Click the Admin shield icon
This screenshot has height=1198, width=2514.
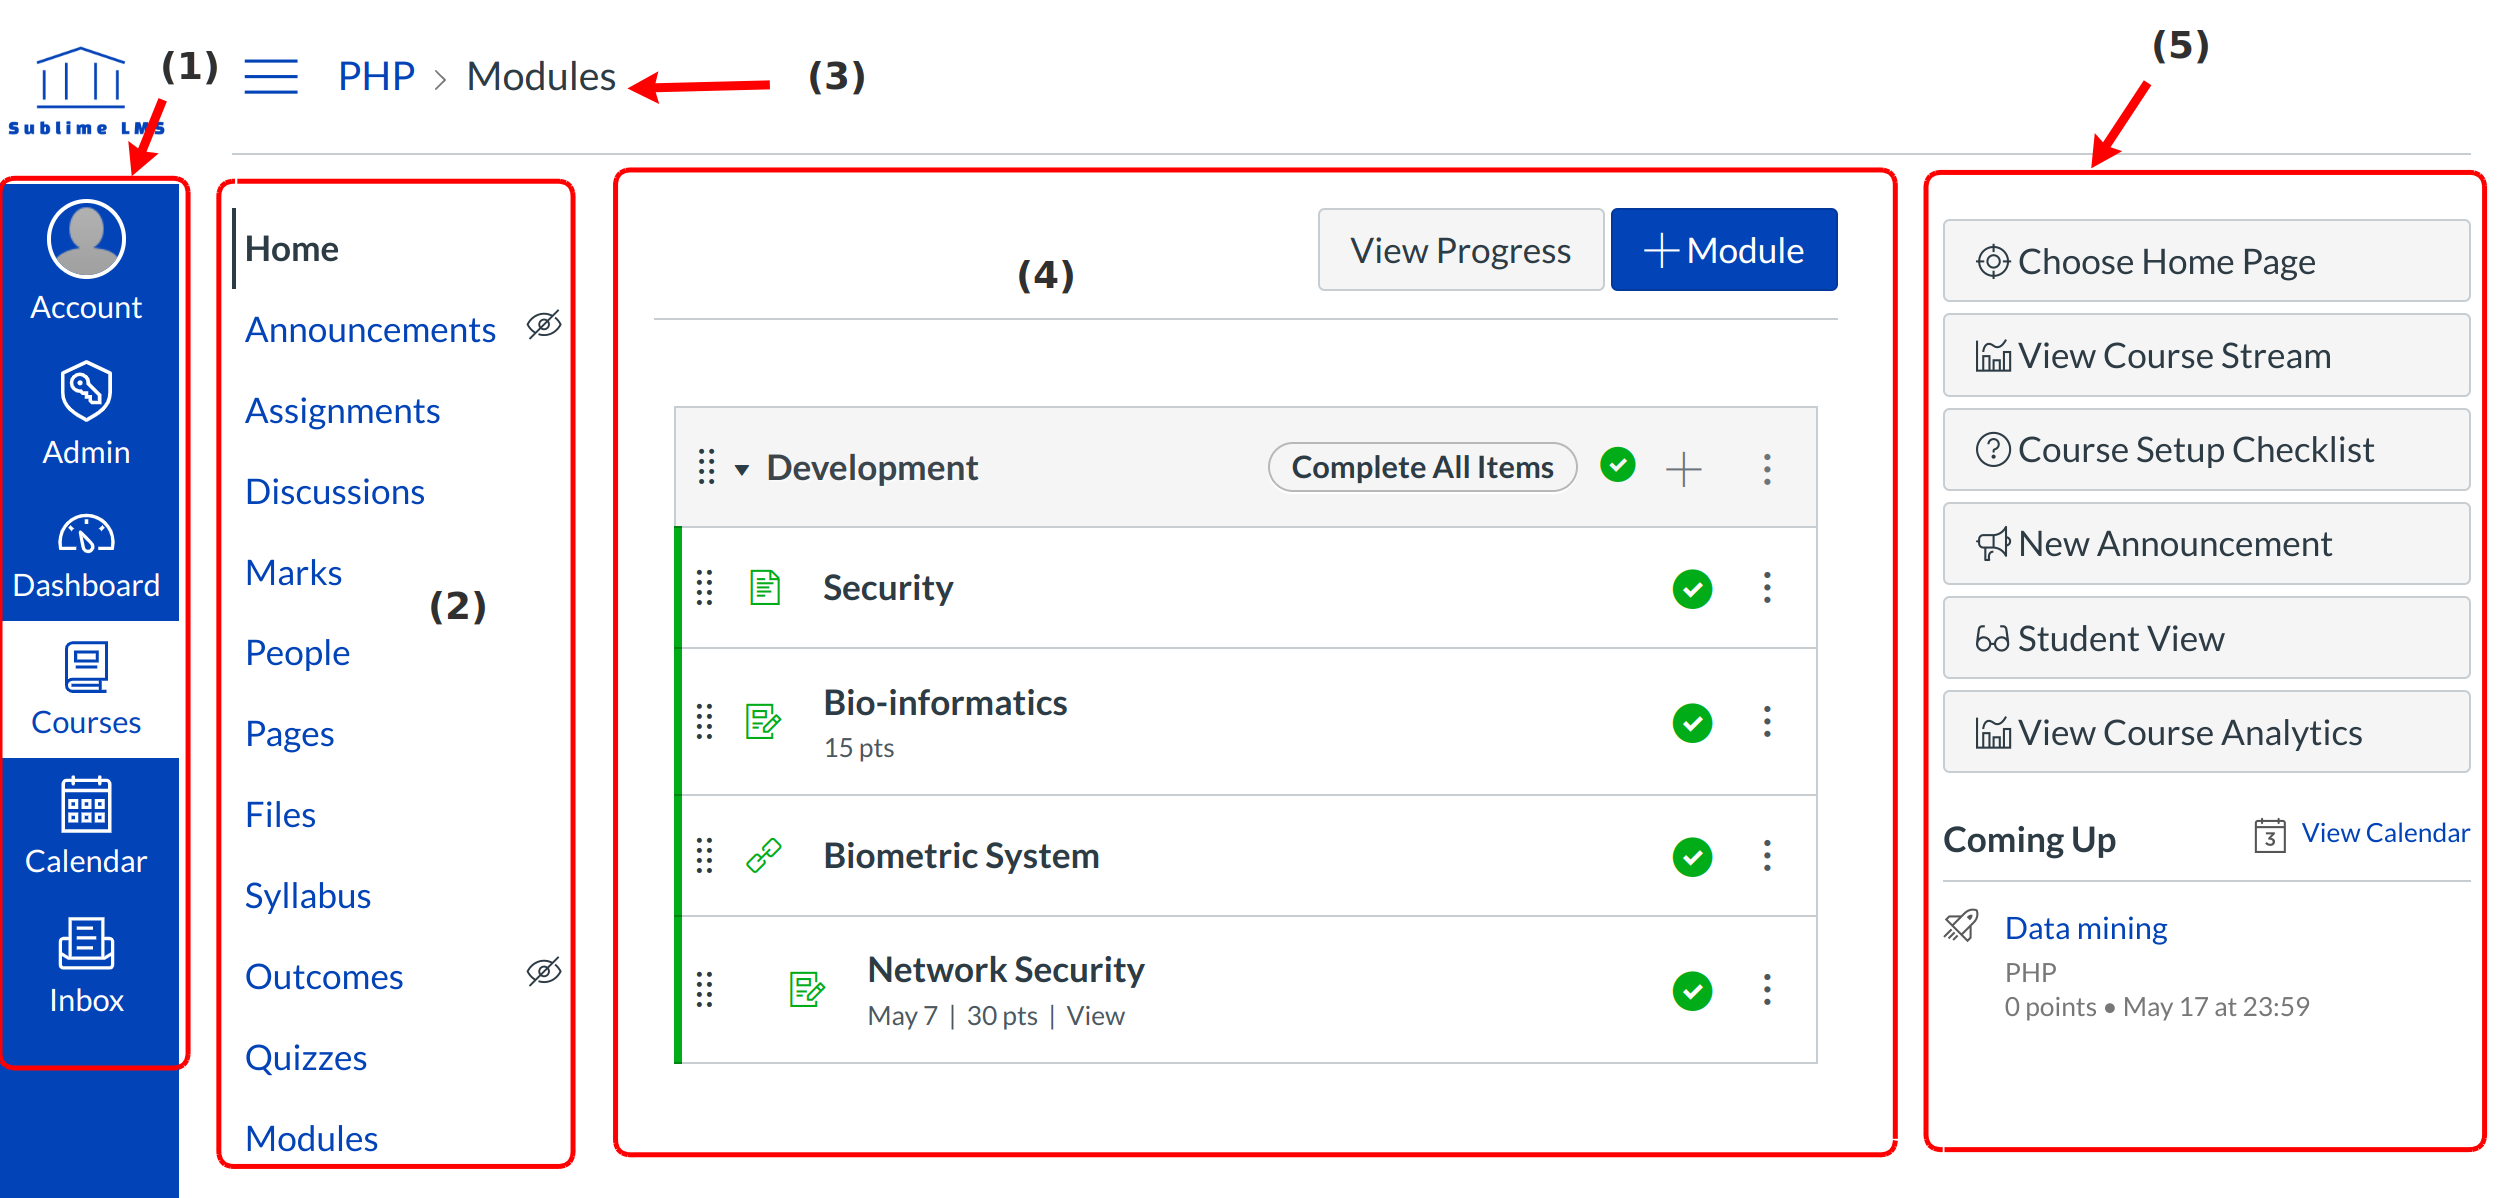pyautogui.click(x=86, y=390)
